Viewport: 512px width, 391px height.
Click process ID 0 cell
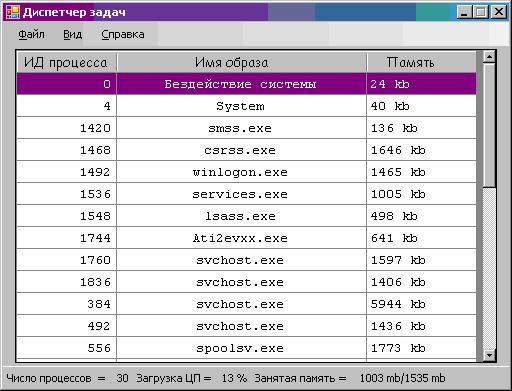click(66, 84)
